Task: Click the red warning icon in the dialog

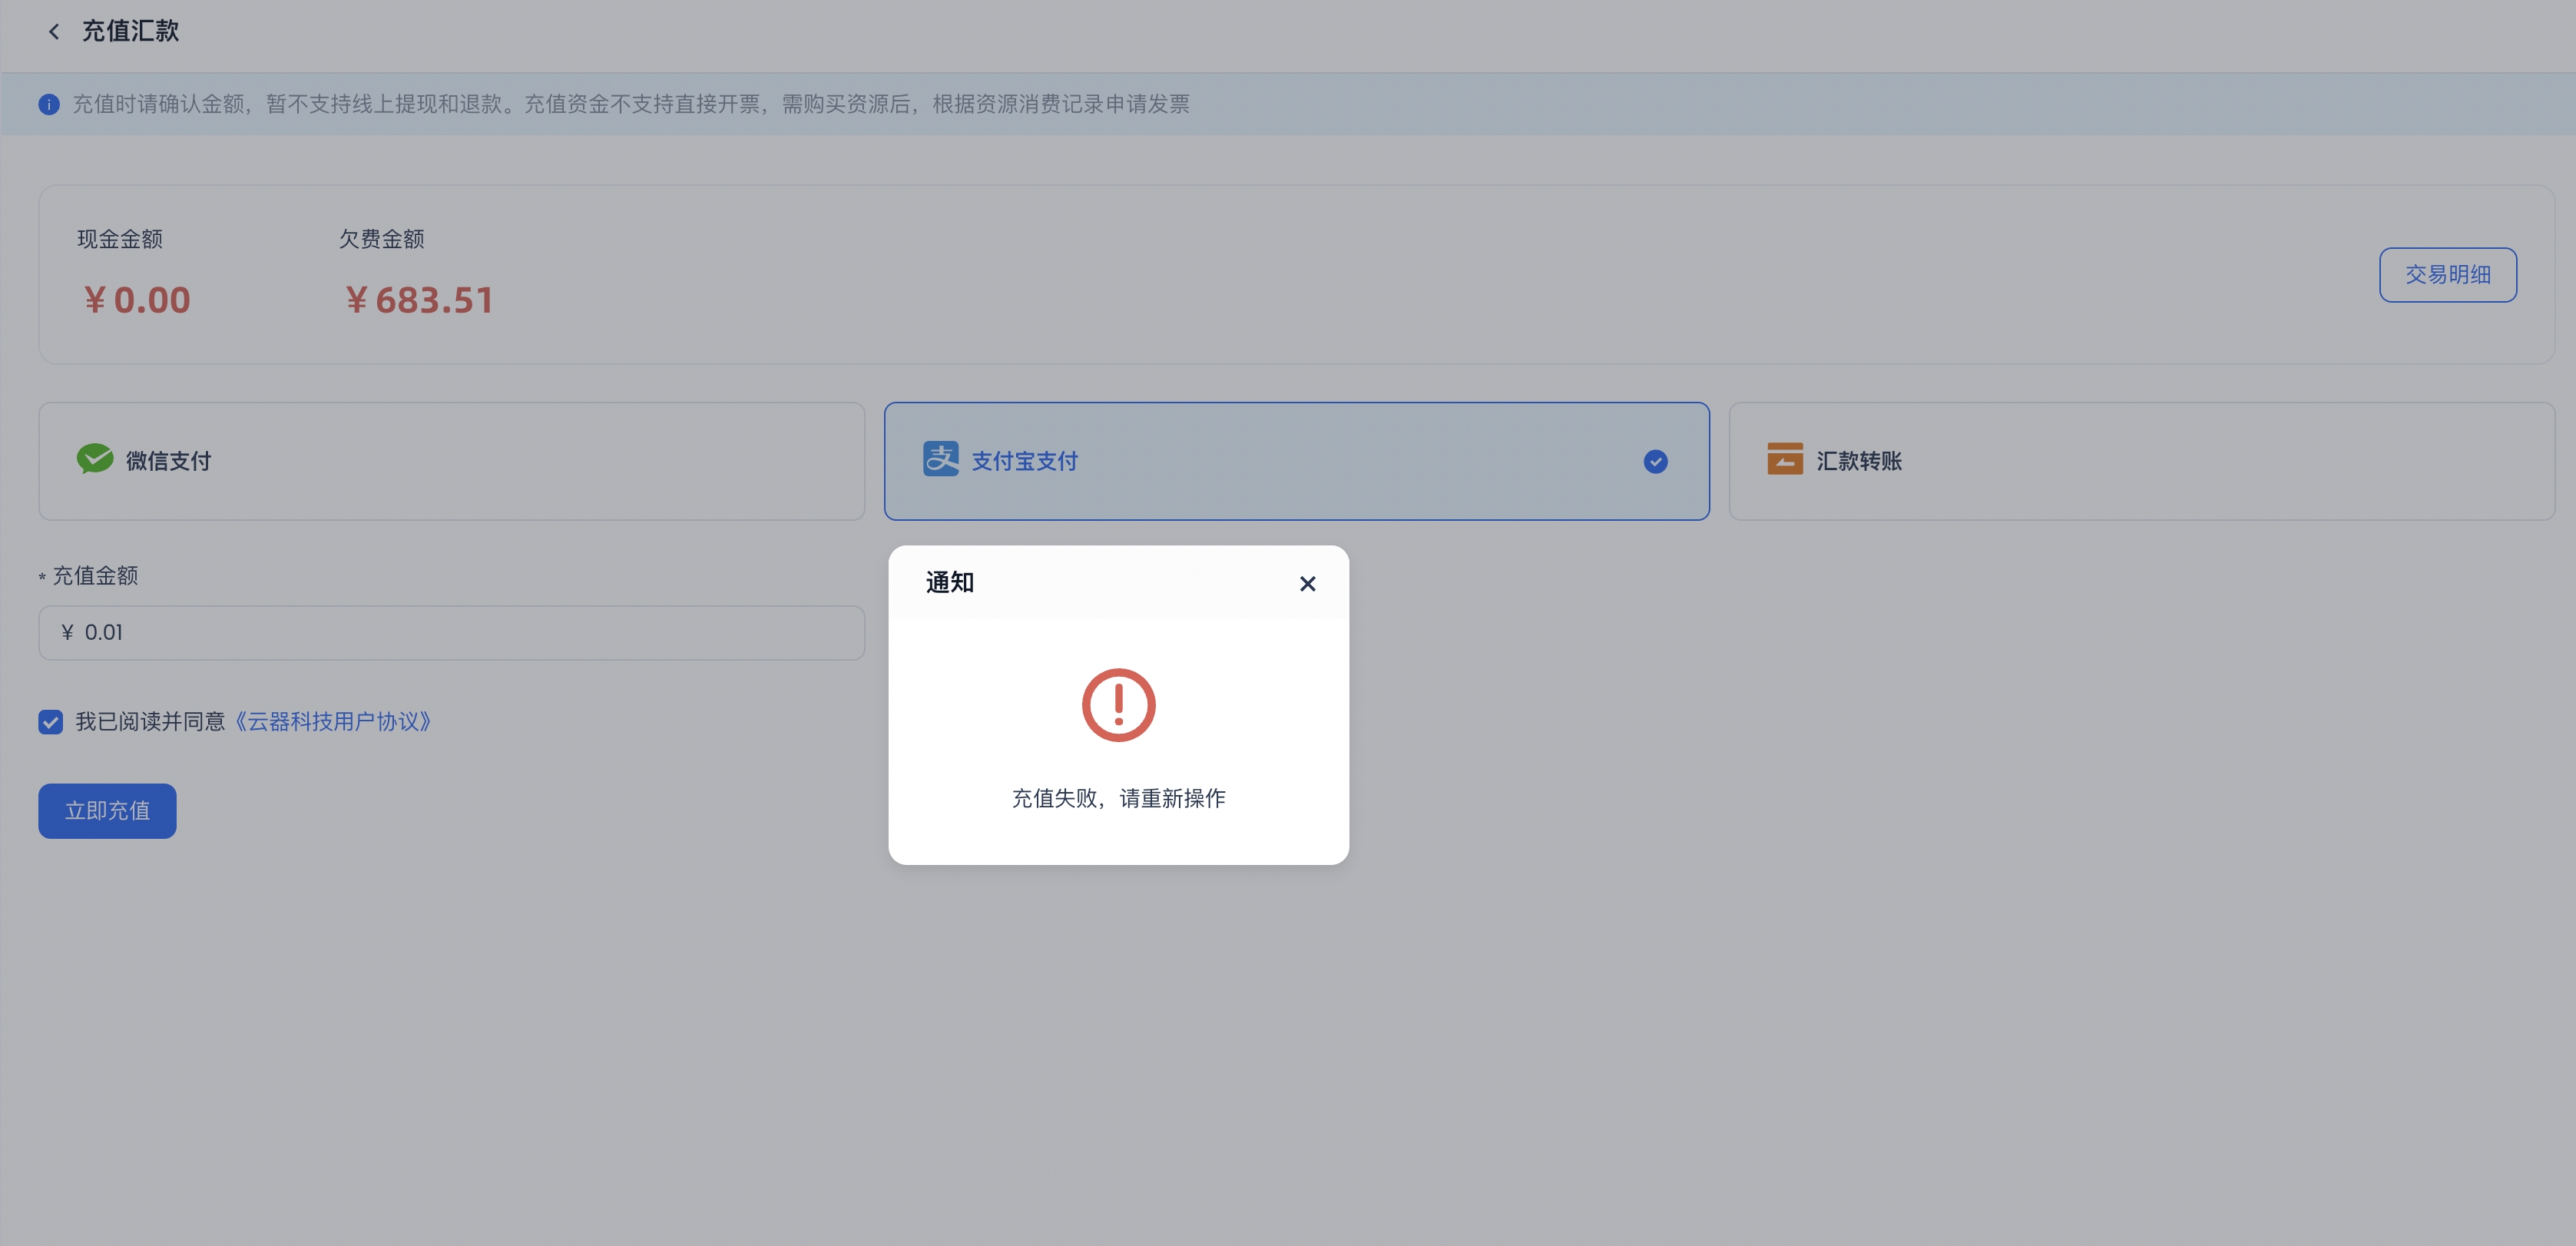Action: click(x=1118, y=705)
